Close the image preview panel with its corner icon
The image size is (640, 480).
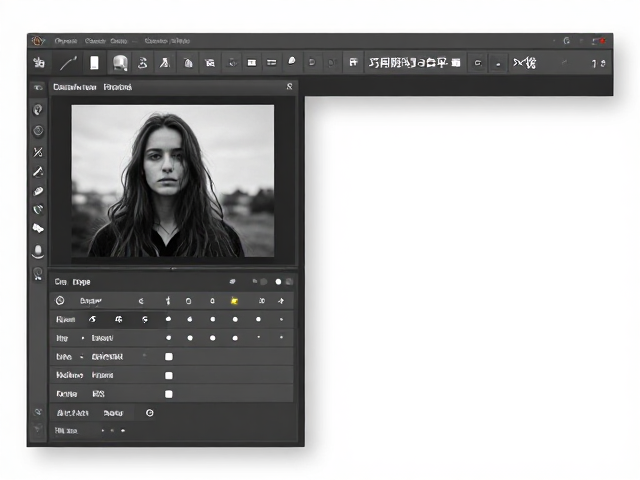(289, 87)
